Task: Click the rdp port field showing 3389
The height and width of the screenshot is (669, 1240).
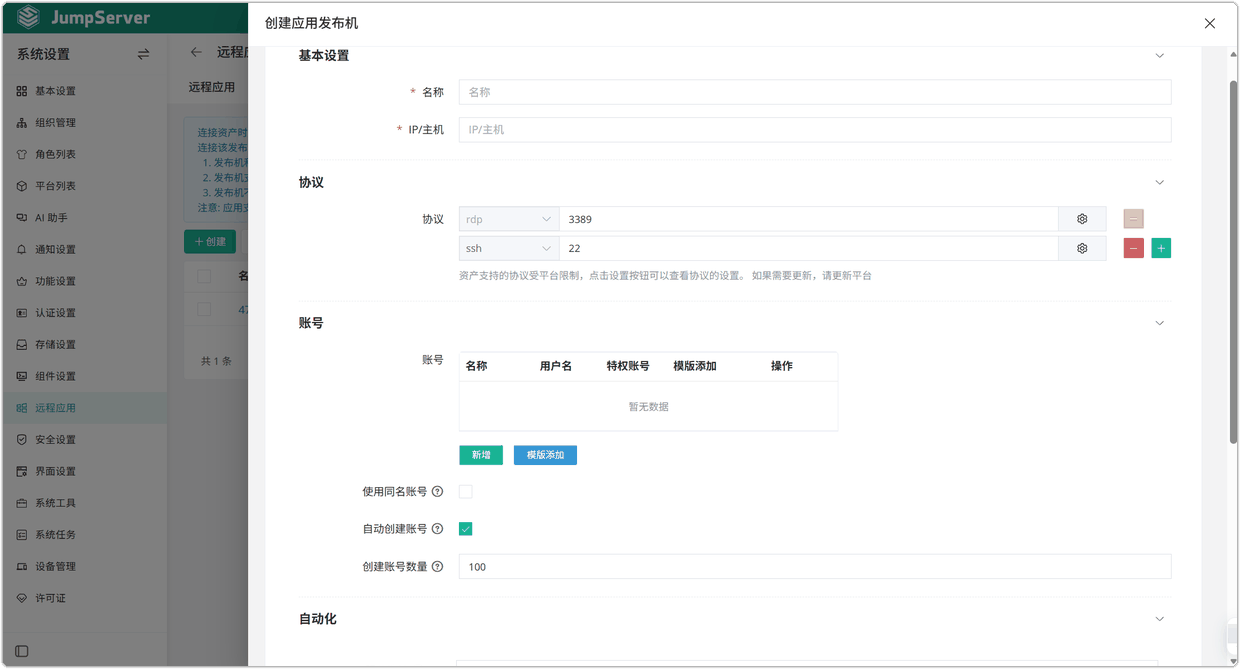Action: coord(809,219)
